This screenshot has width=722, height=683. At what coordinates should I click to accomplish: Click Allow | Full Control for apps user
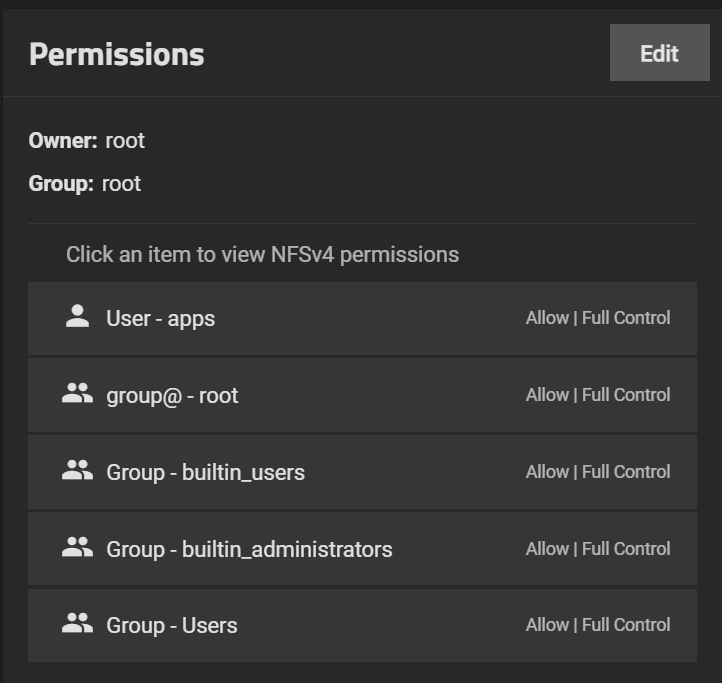598,318
